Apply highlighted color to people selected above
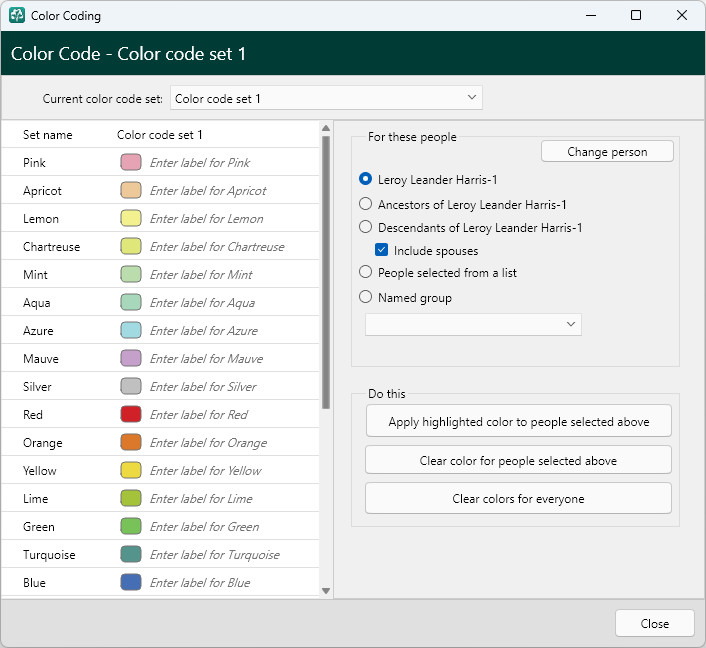706x648 pixels. (x=518, y=421)
